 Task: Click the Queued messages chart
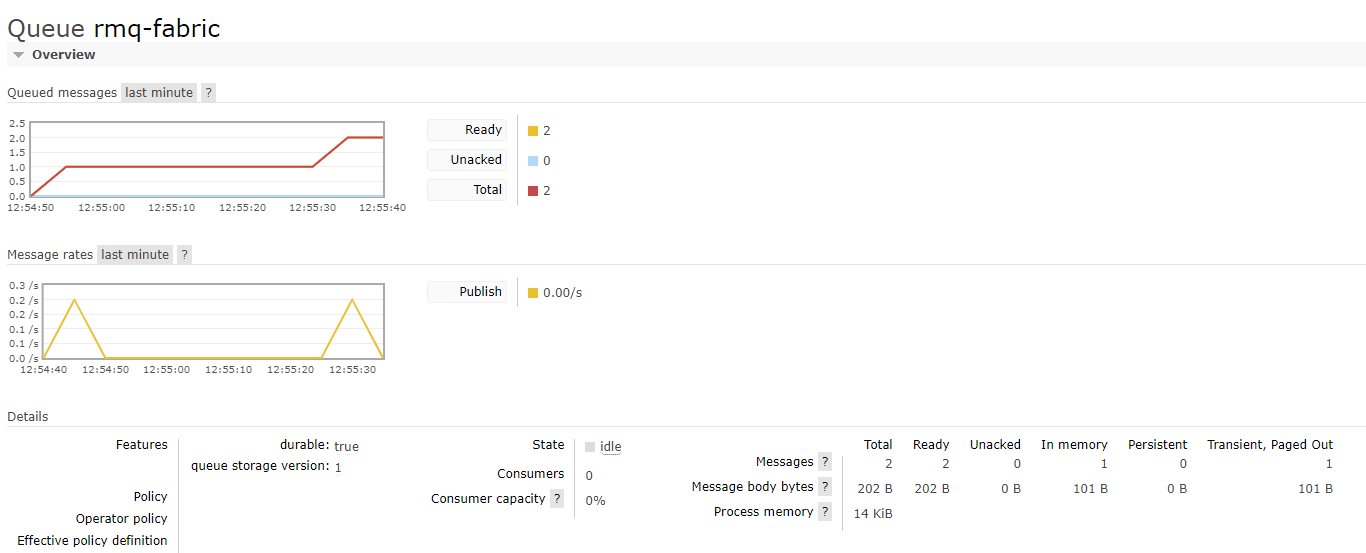[206, 160]
